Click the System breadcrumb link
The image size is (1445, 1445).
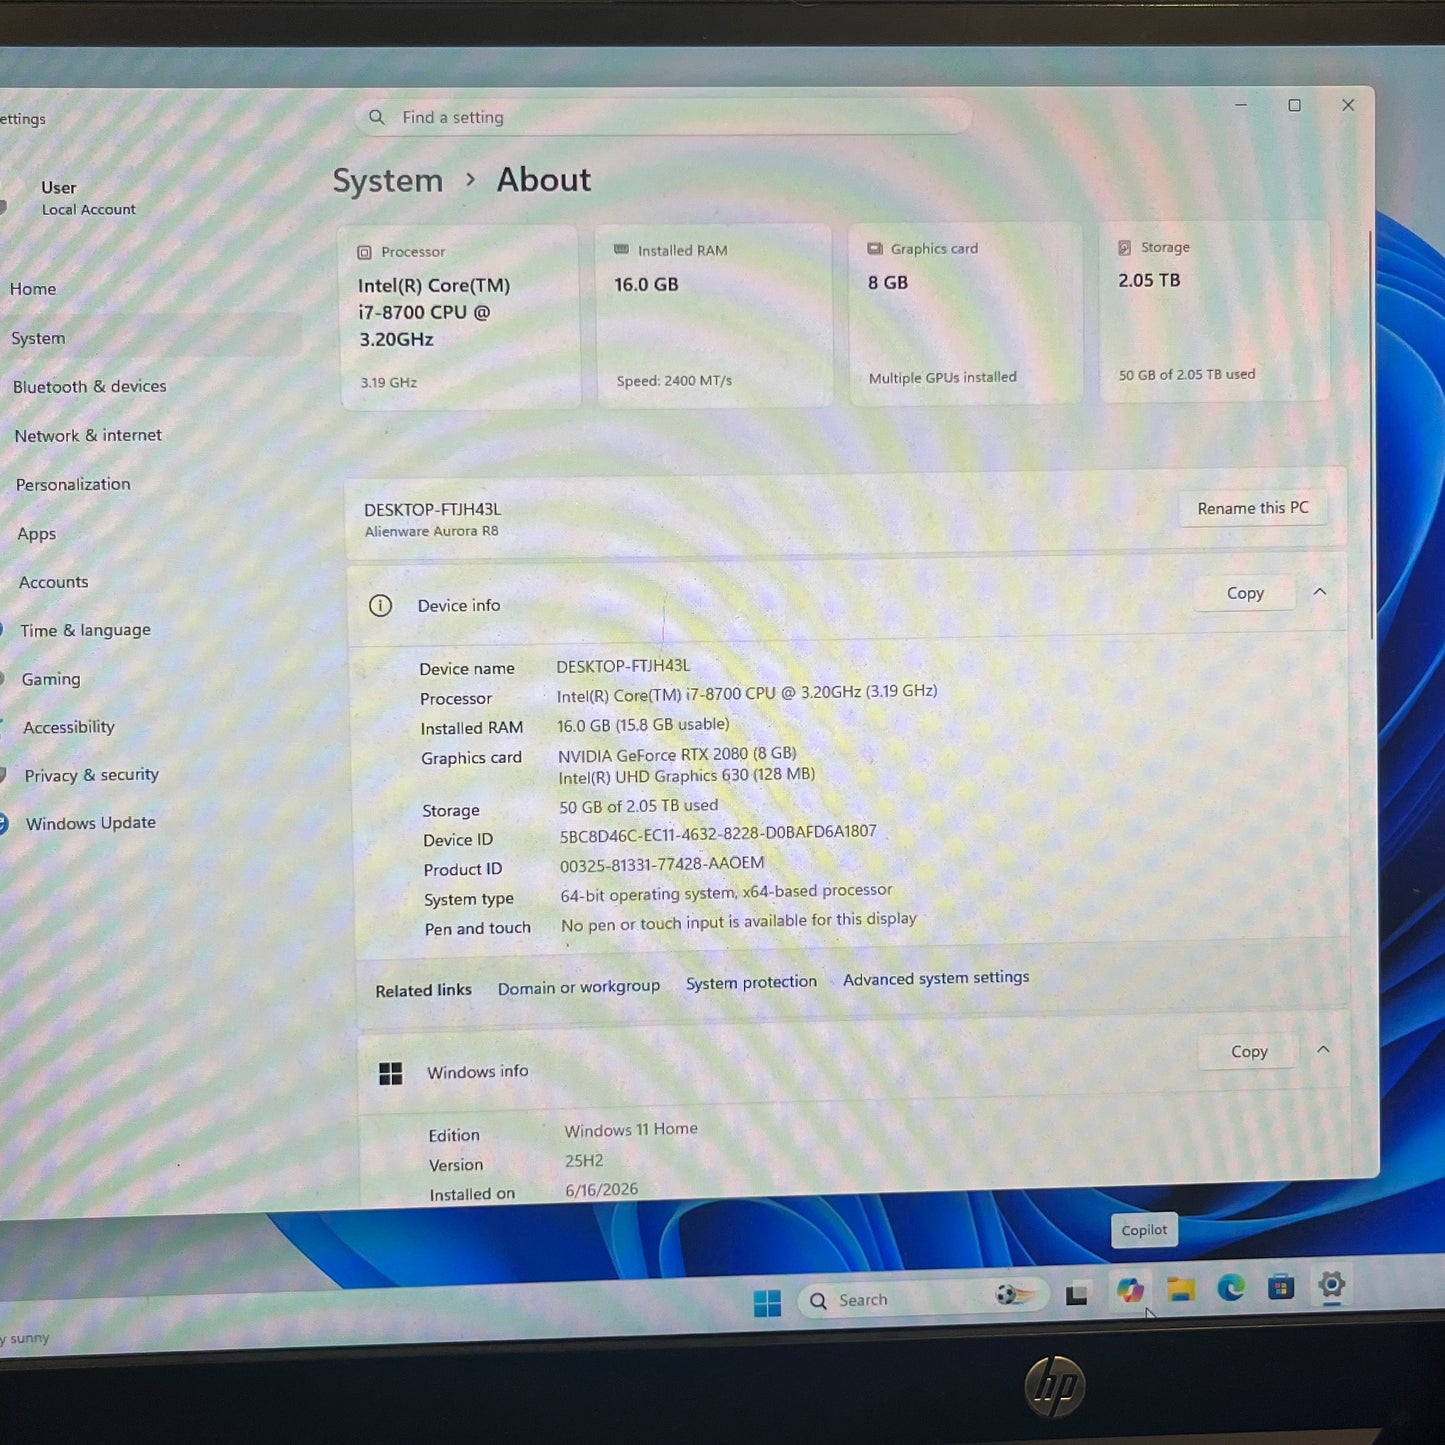[x=388, y=181]
